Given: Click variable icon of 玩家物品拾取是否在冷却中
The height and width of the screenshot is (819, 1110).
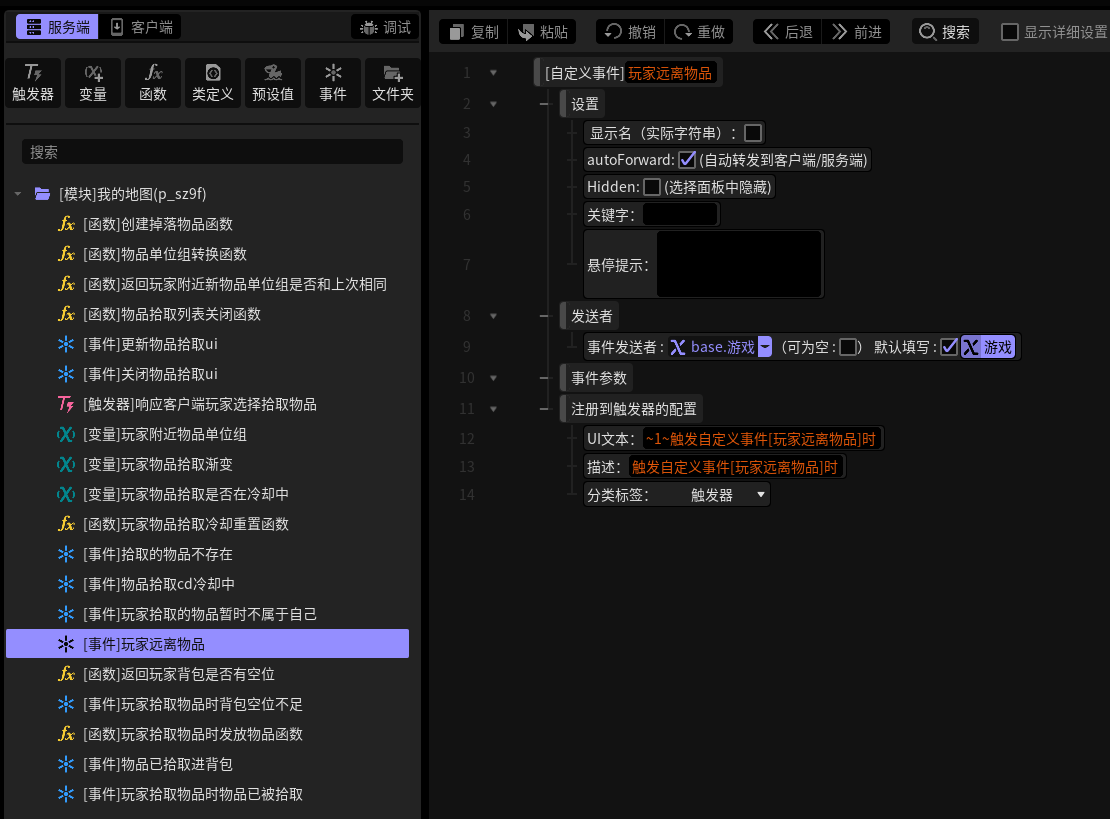Looking at the screenshot, I should [66, 494].
